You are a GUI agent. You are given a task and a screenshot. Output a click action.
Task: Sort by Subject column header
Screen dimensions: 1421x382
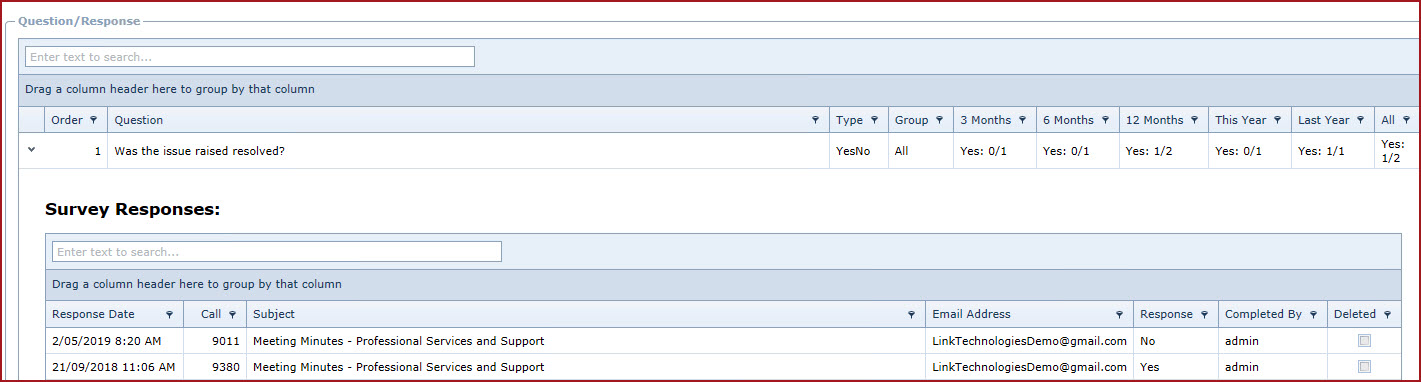tap(274, 314)
